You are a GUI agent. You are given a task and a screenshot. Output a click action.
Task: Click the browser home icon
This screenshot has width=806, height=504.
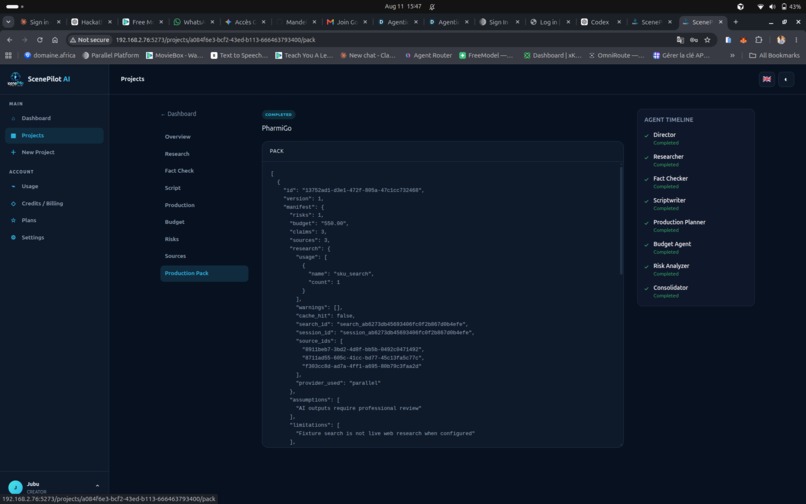(x=54, y=40)
